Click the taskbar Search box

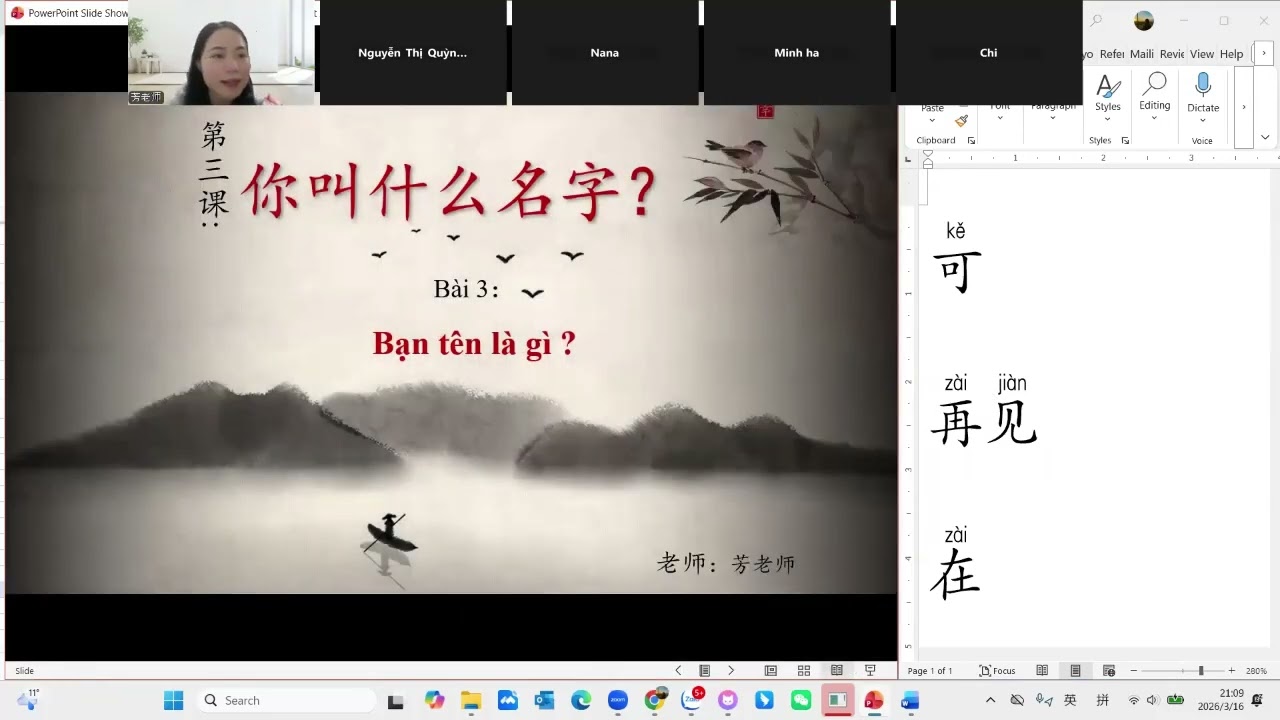pos(286,700)
